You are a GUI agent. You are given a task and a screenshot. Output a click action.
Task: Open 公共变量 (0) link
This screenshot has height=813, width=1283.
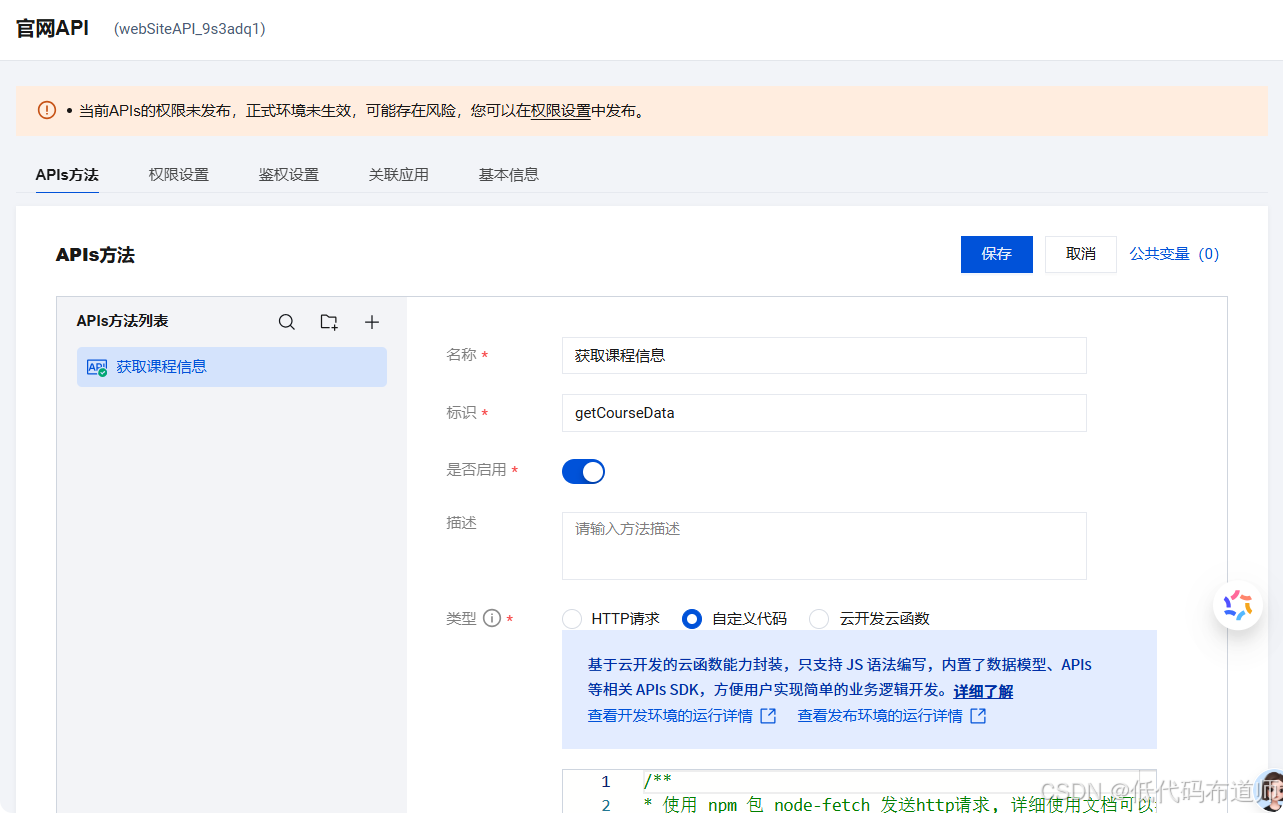pyautogui.click(x=1174, y=254)
